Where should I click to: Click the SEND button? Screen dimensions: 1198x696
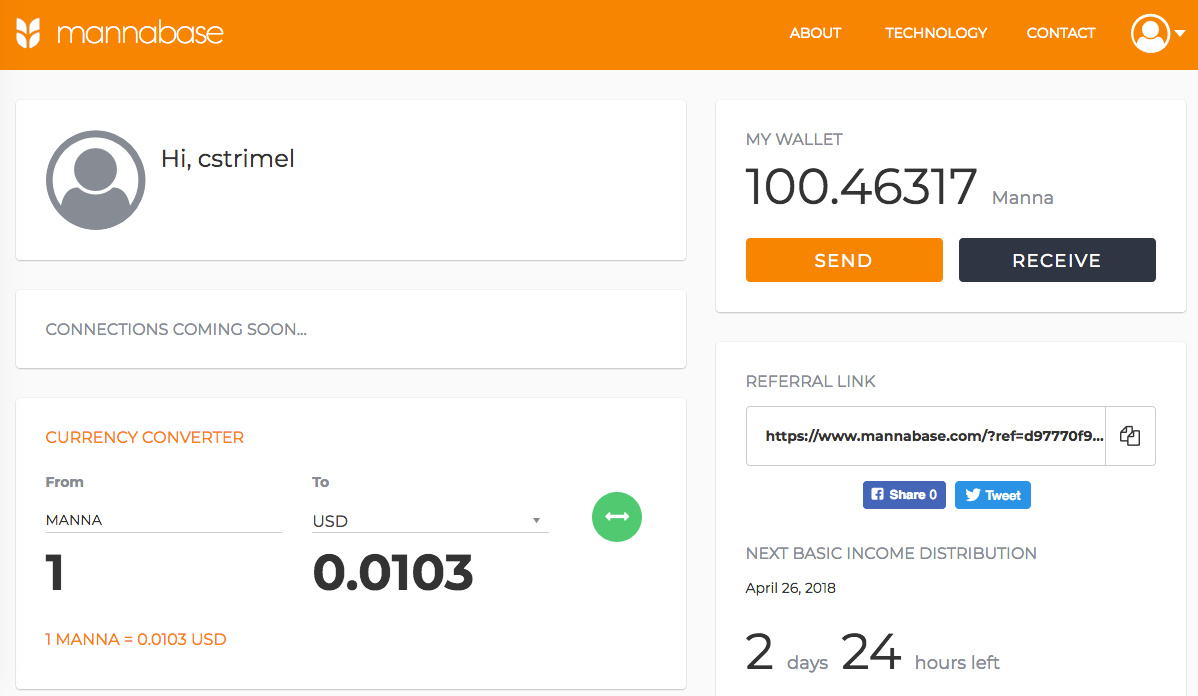pos(843,260)
